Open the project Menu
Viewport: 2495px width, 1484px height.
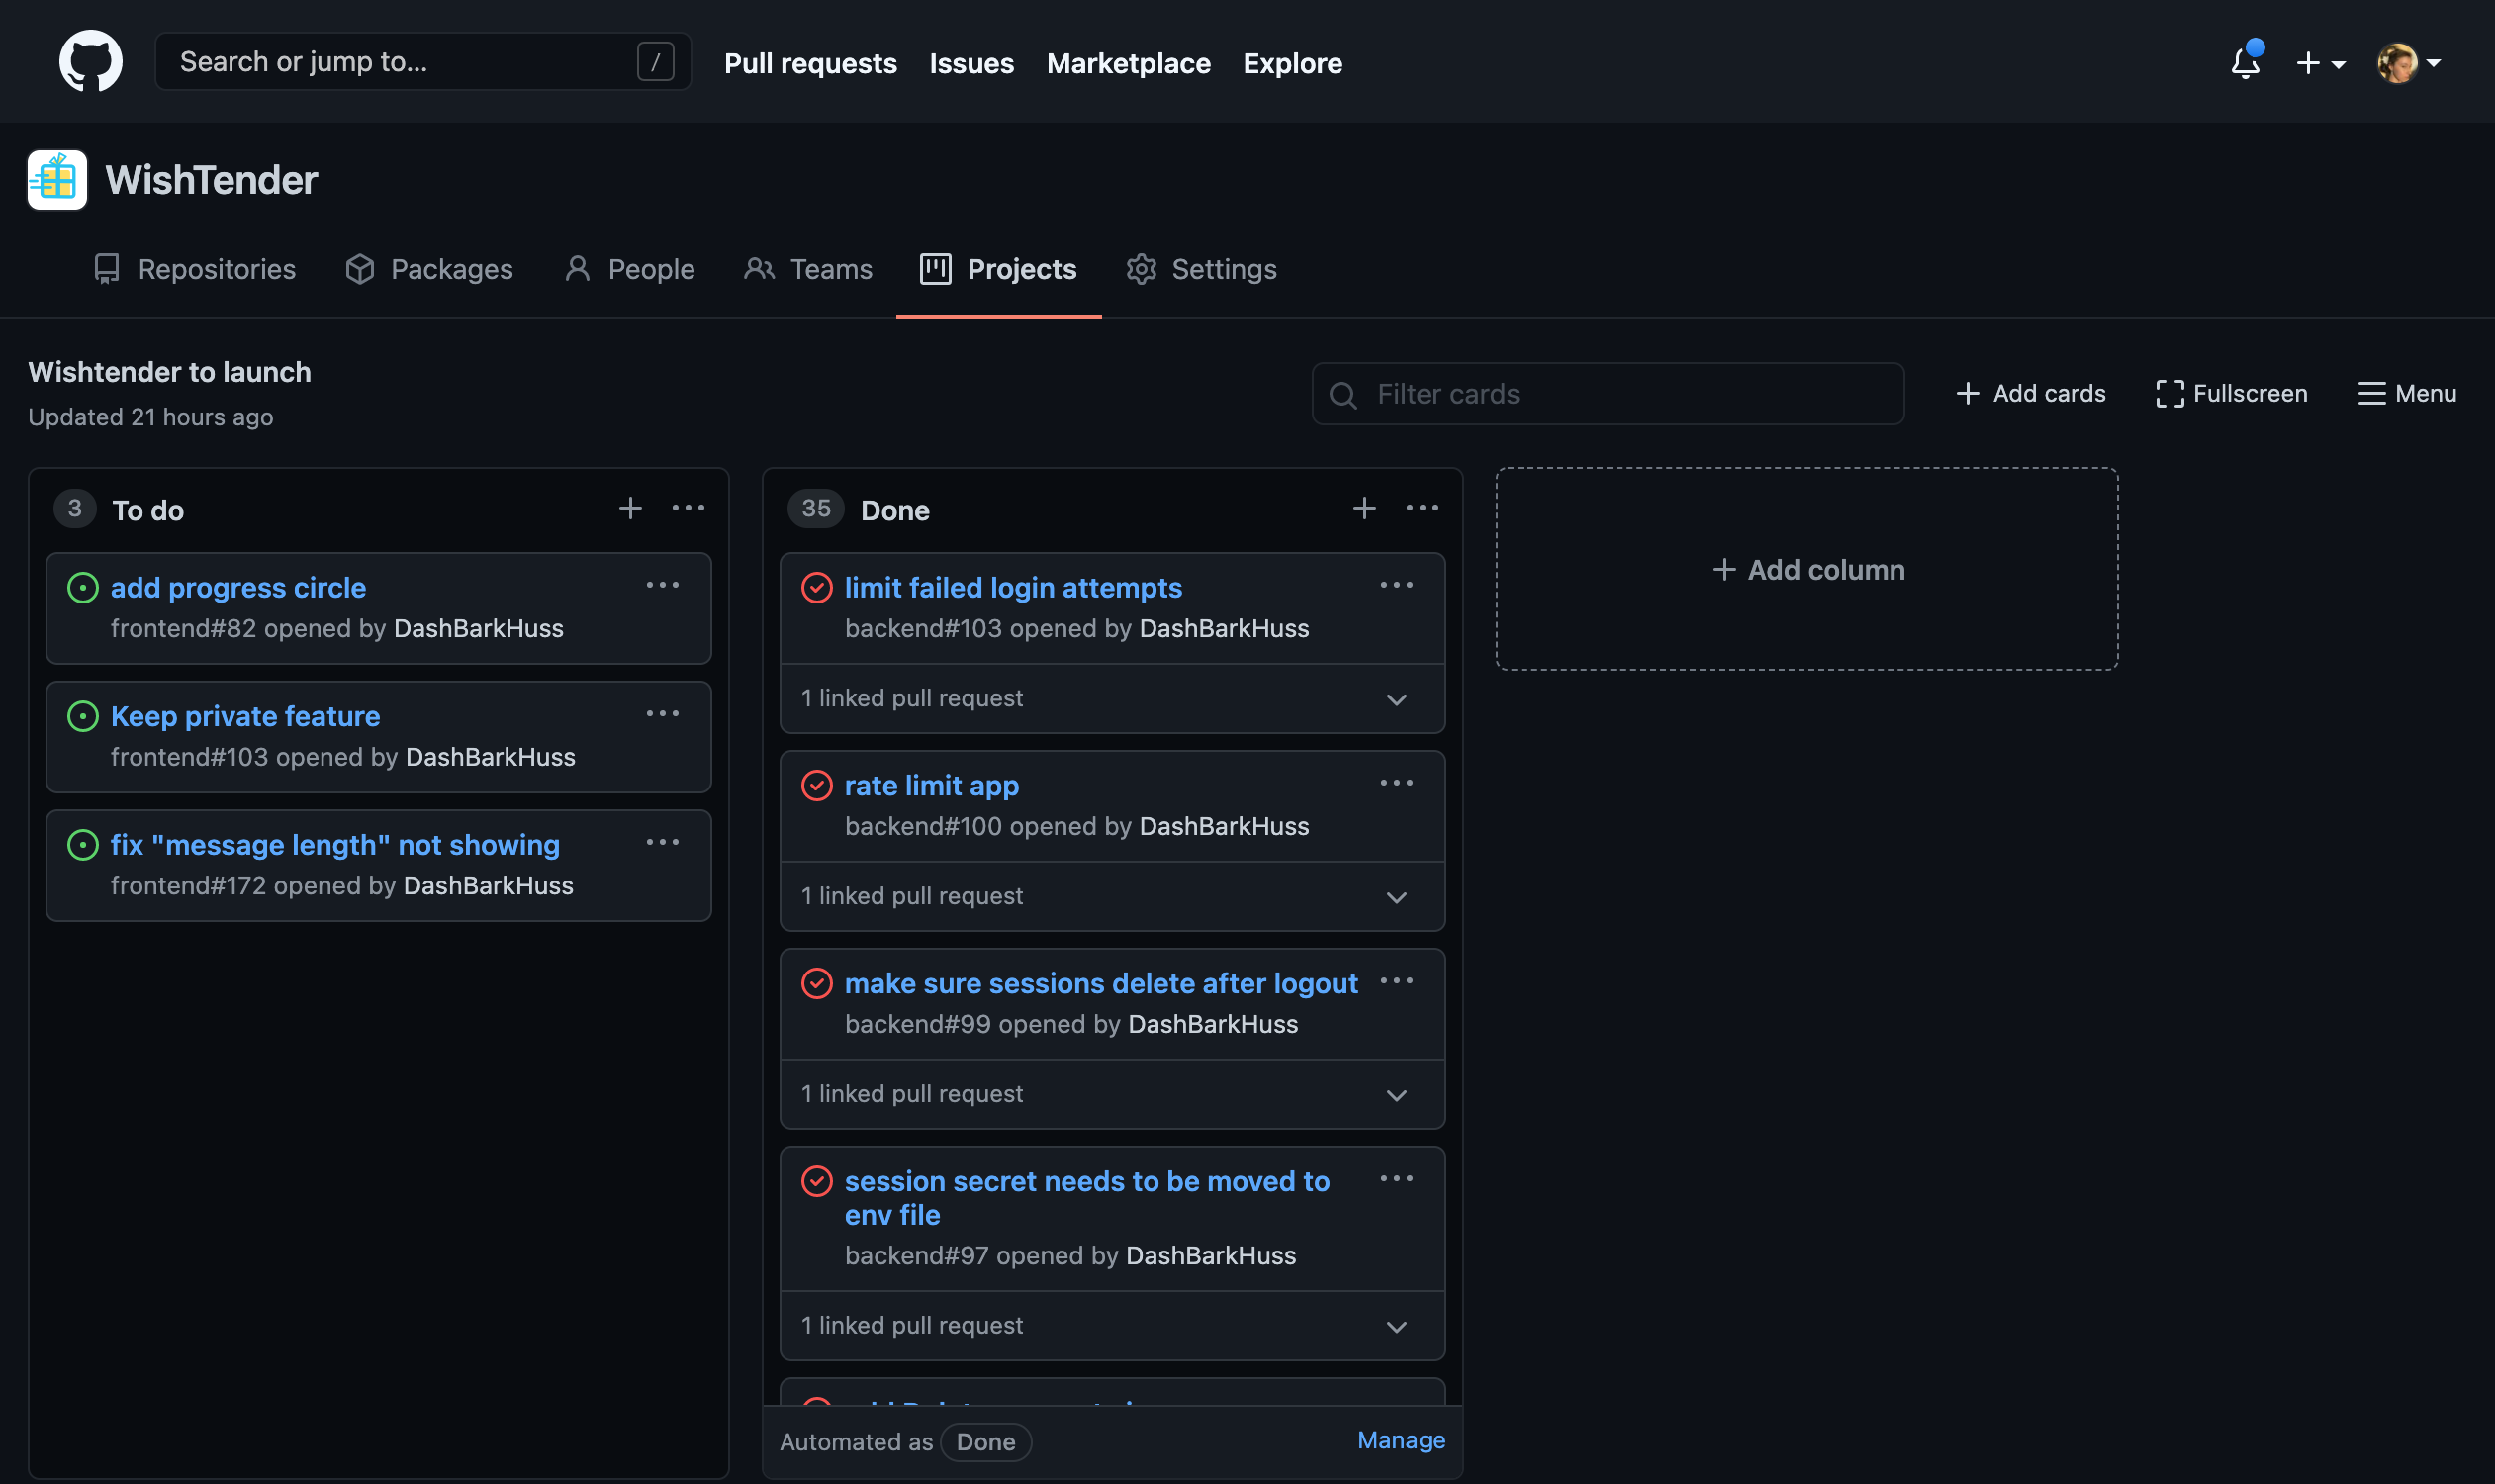pyautogui.click(x=2406, y=394)
